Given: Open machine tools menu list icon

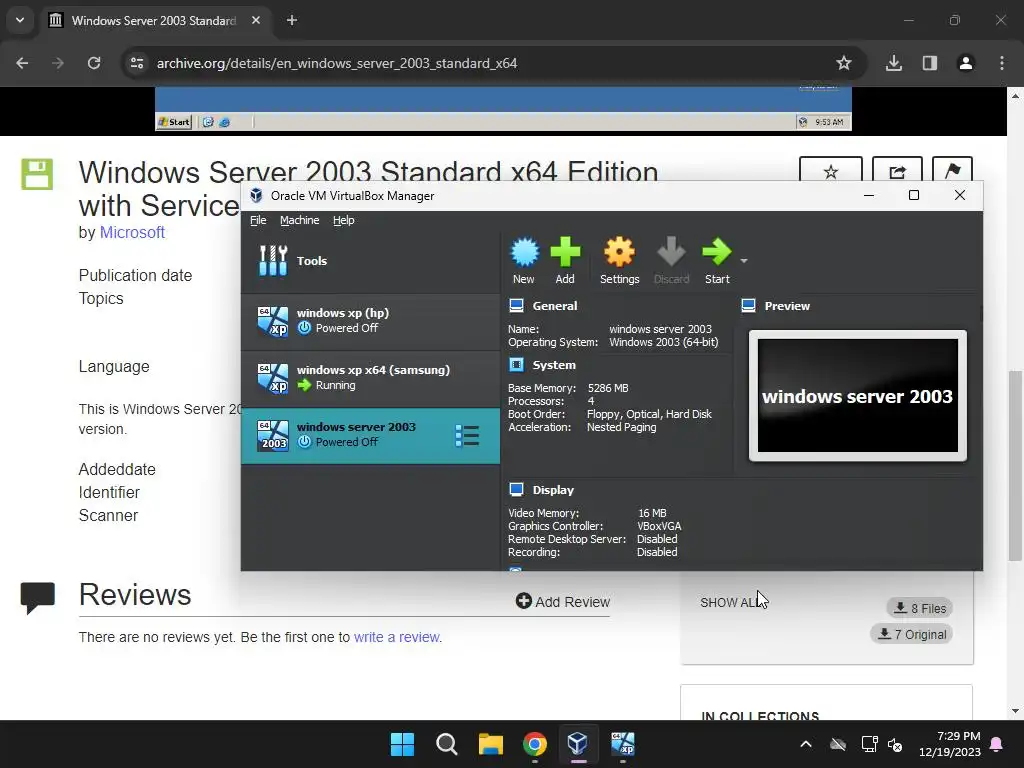Looking at the screenshot, I should tap(467, 436).
